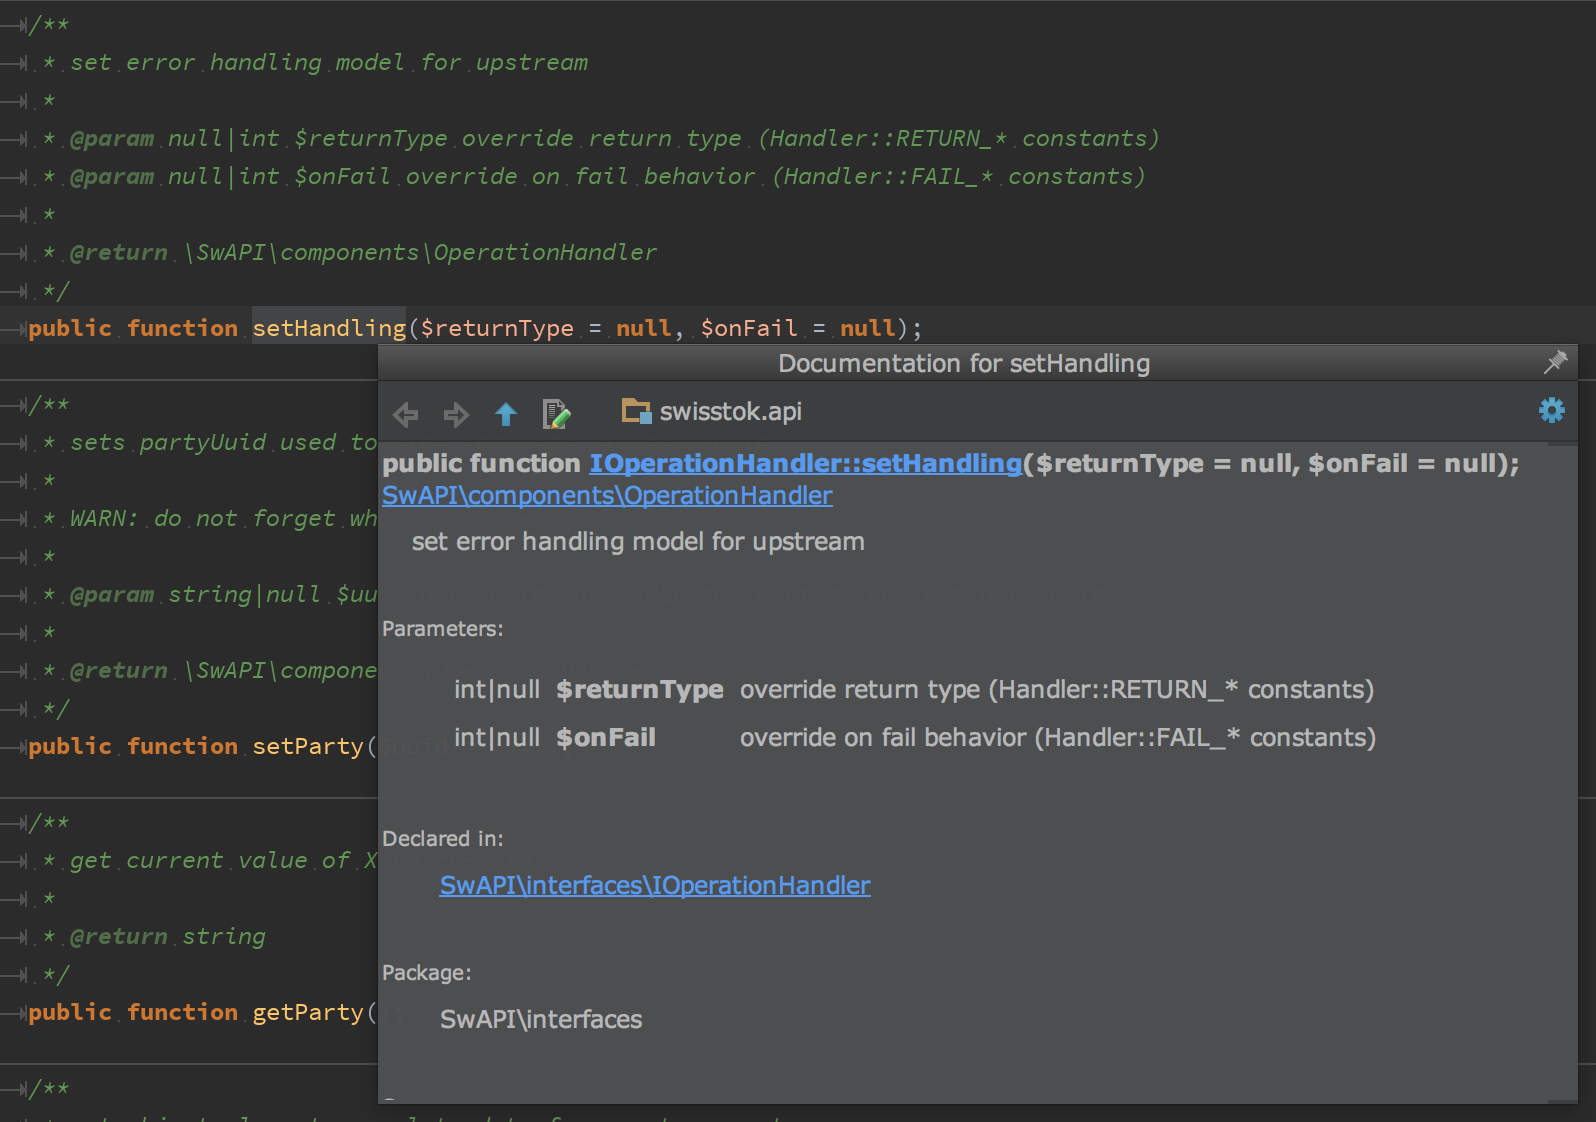Click the $onFail parameter in code

pyautogui.click(x=749, y=328)
